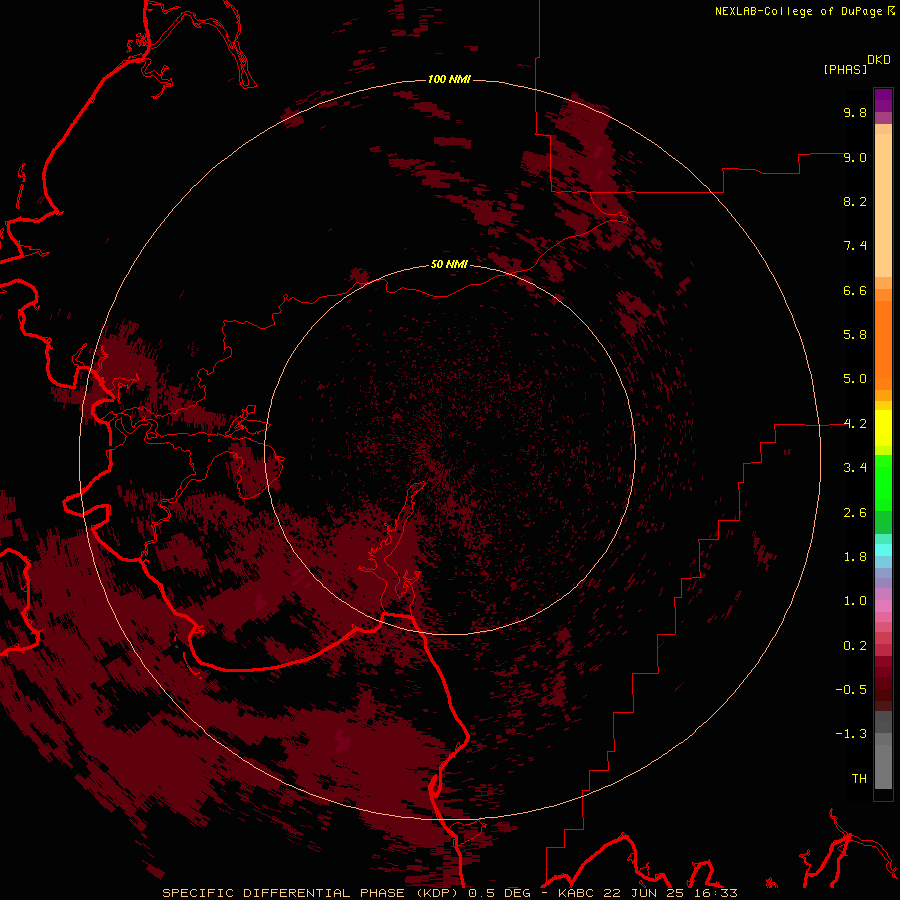The image size is (900, 900).
Task: Click the [PHAS] label above the color bar
Action: (x=845, y=69)
